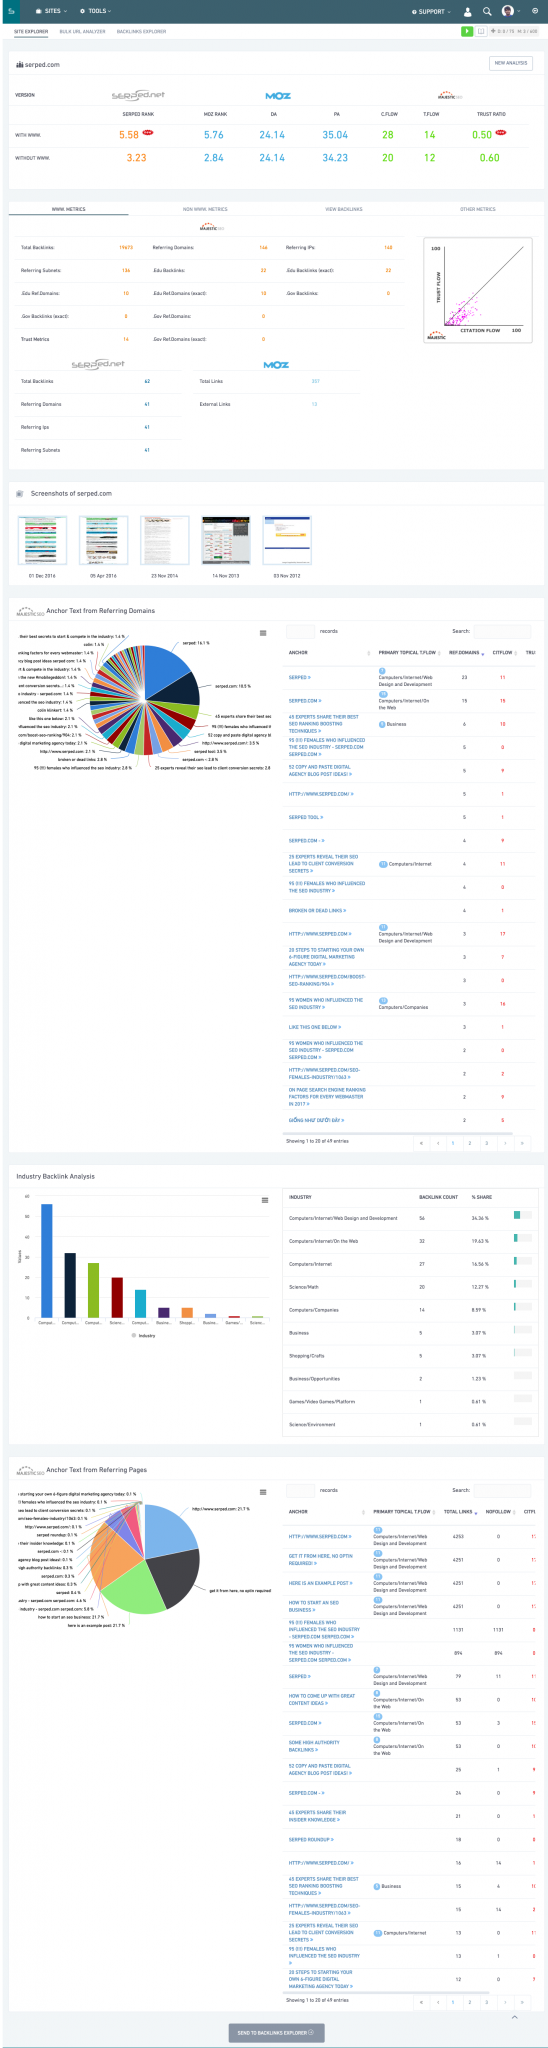This screenshot has width=548, height=2048.
Task: Open the 'SERPED TOOL' anchor link
Action: coord(307,817)
